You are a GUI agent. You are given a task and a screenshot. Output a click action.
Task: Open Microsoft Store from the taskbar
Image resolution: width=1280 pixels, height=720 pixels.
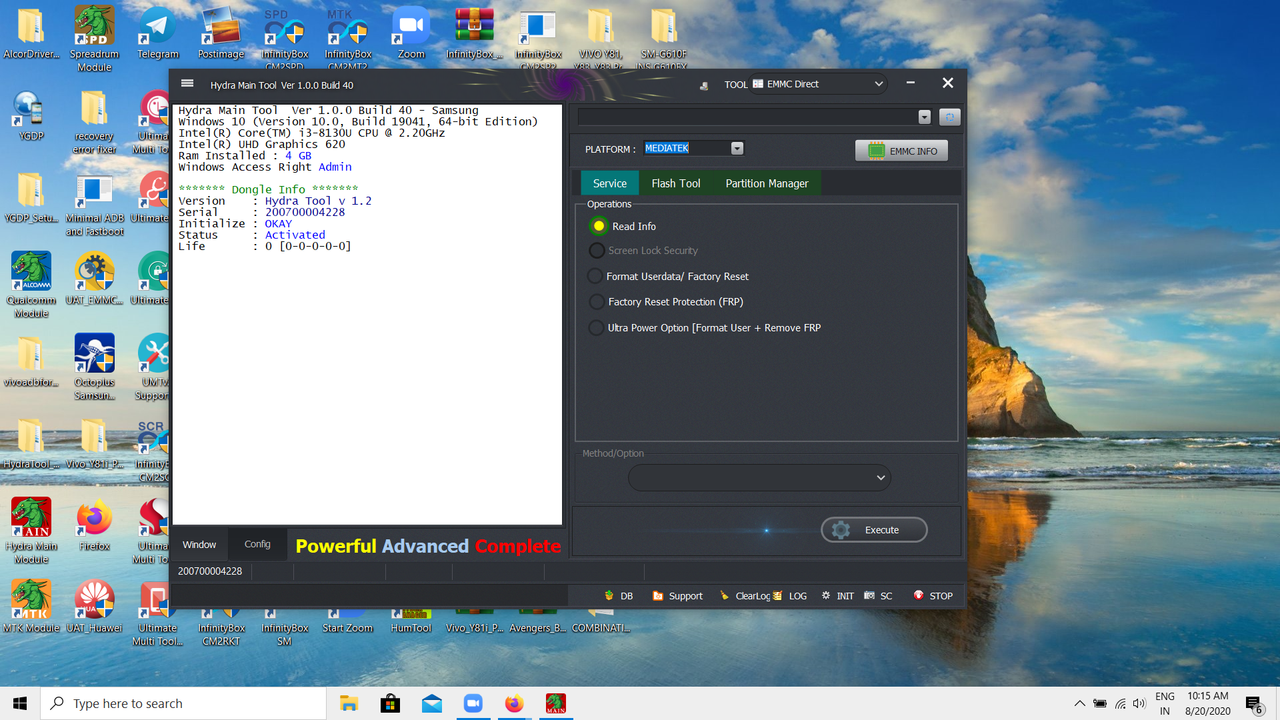[390, 703]
